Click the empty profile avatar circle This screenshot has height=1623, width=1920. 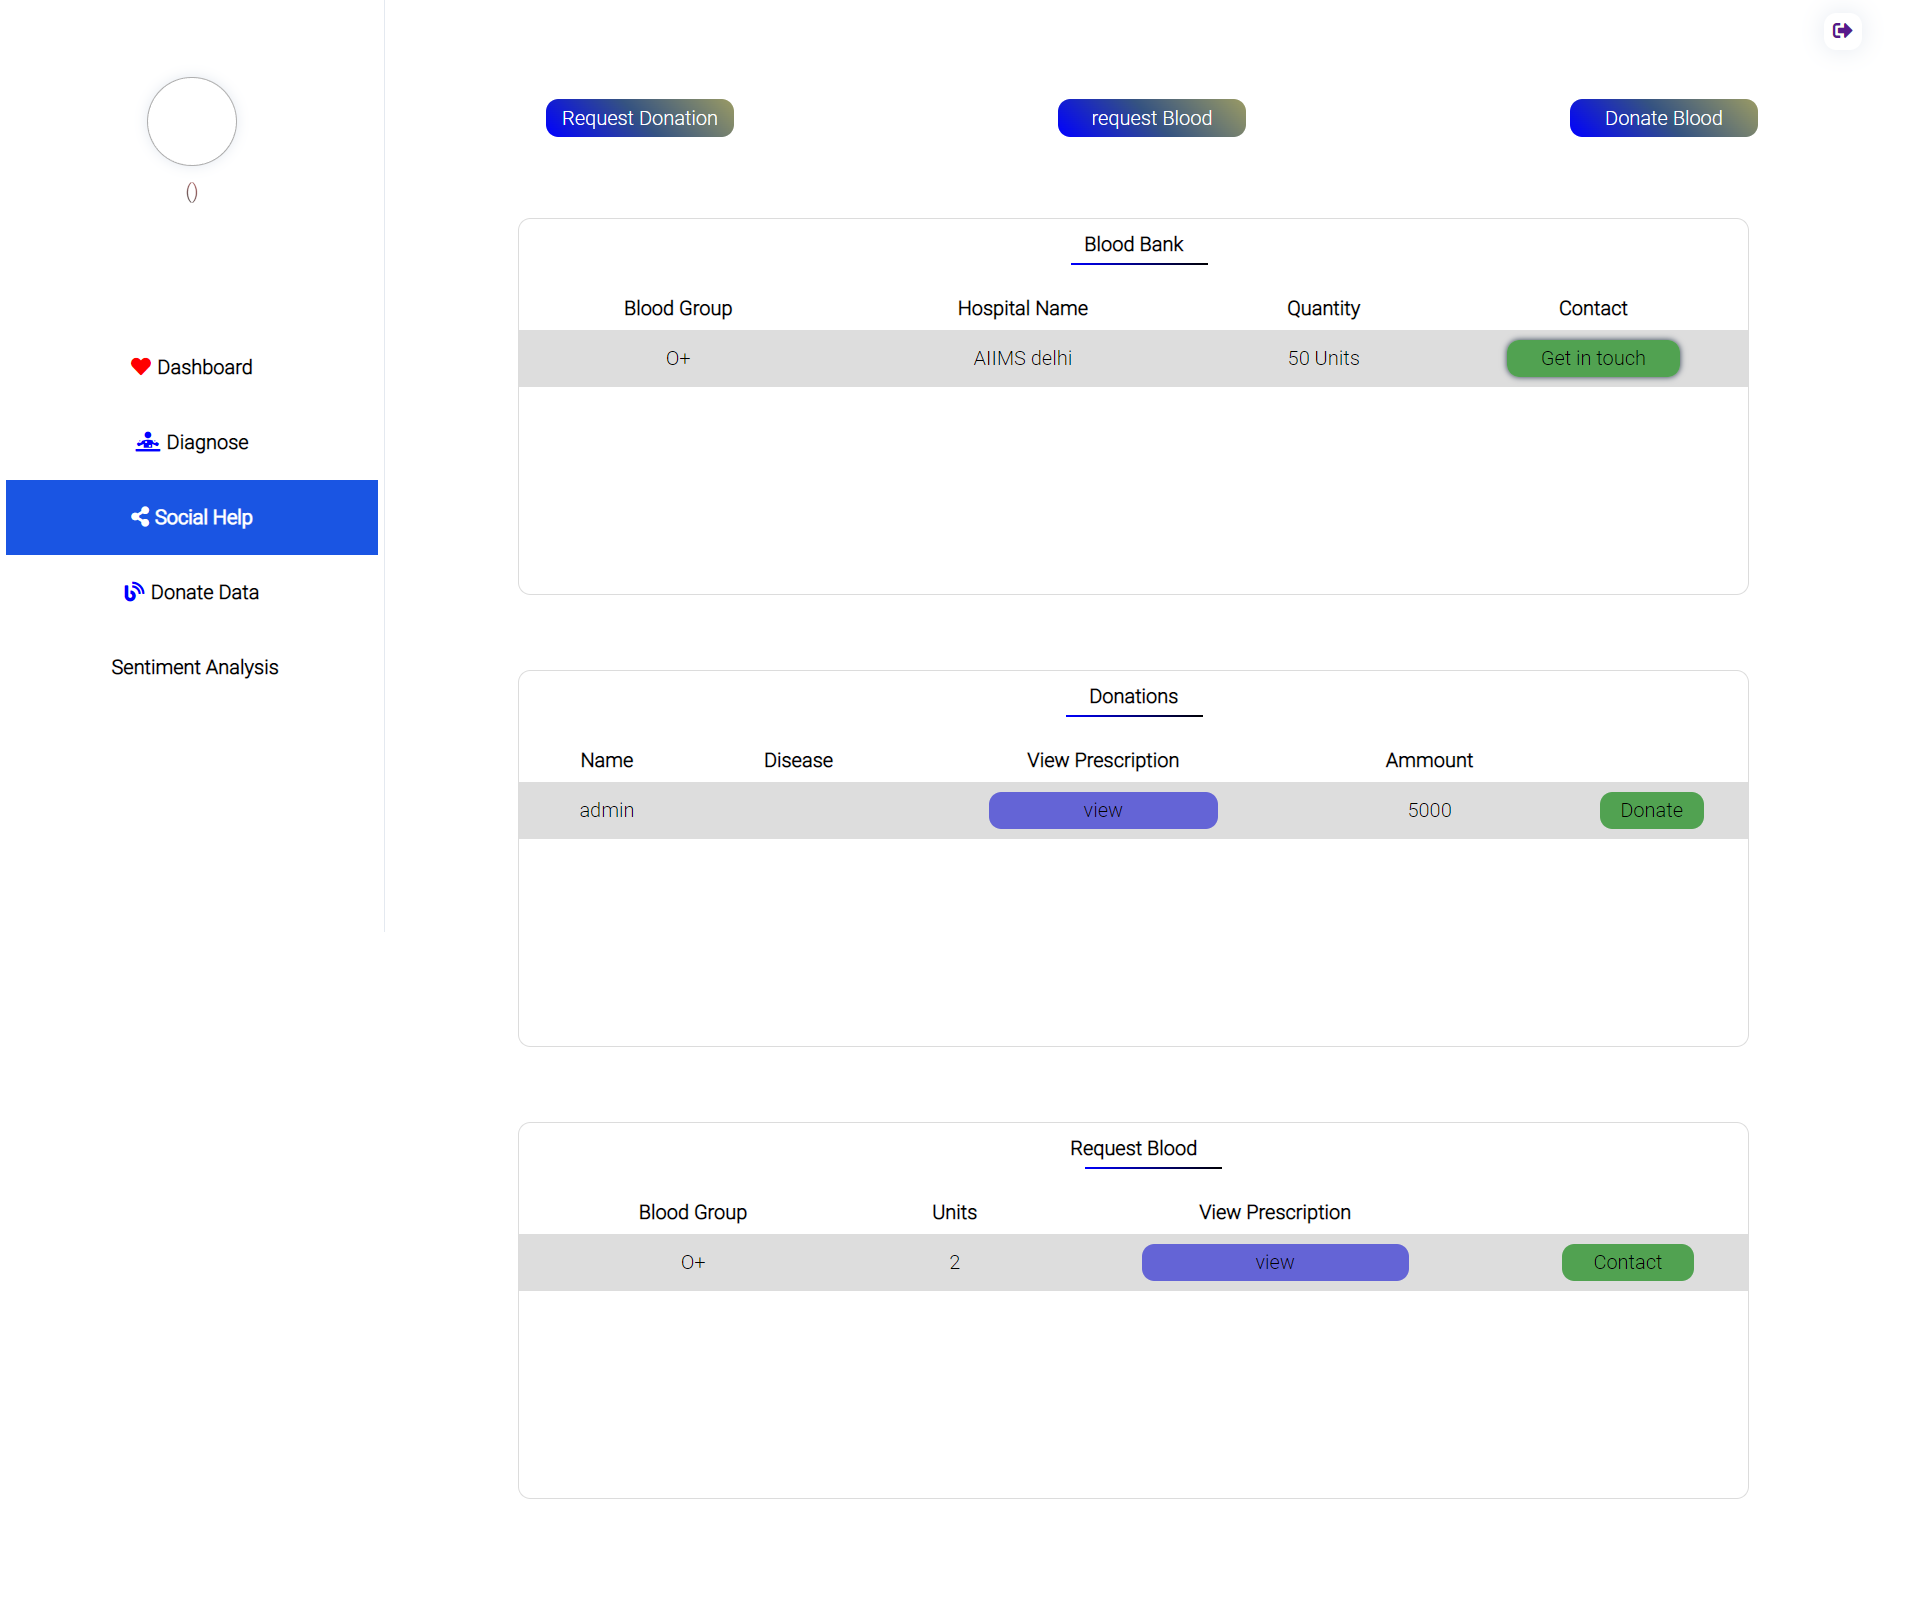192,122
